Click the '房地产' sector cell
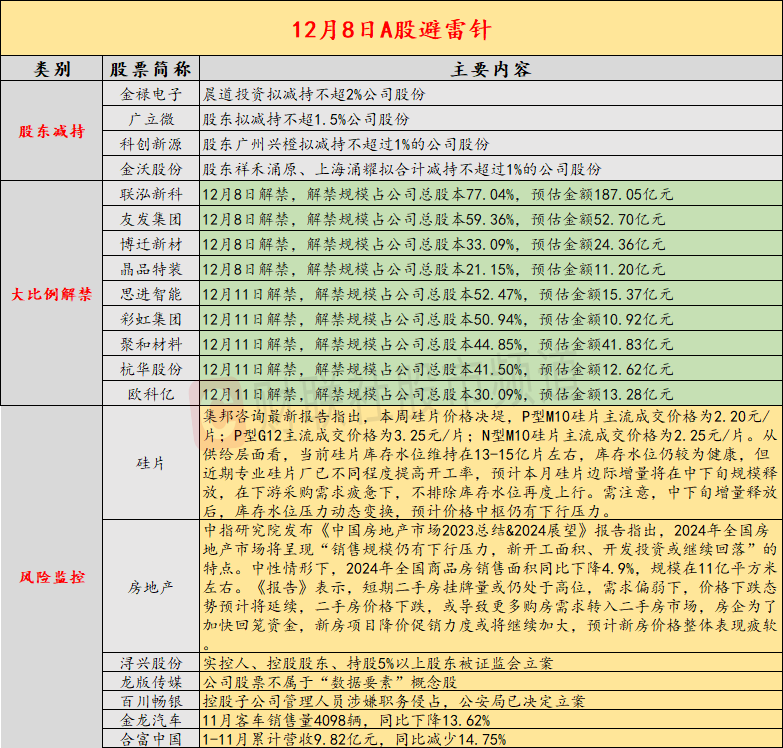This screenshot has width=783, height=748. [151, 587]
